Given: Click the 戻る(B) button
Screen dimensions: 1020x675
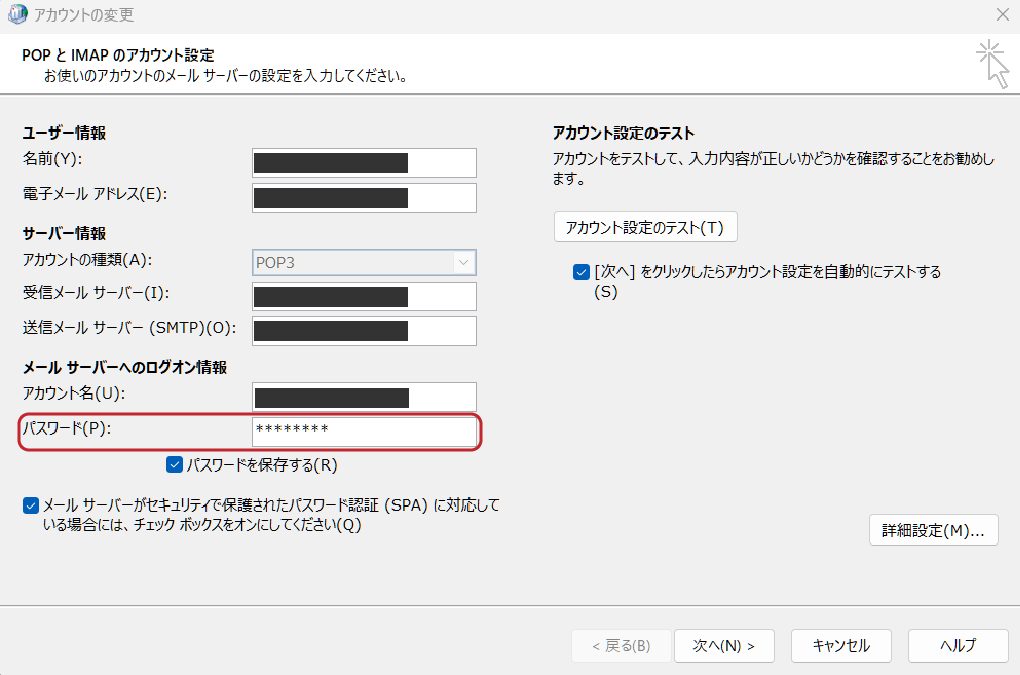Looking at the screenshot, I should (621, 646).
